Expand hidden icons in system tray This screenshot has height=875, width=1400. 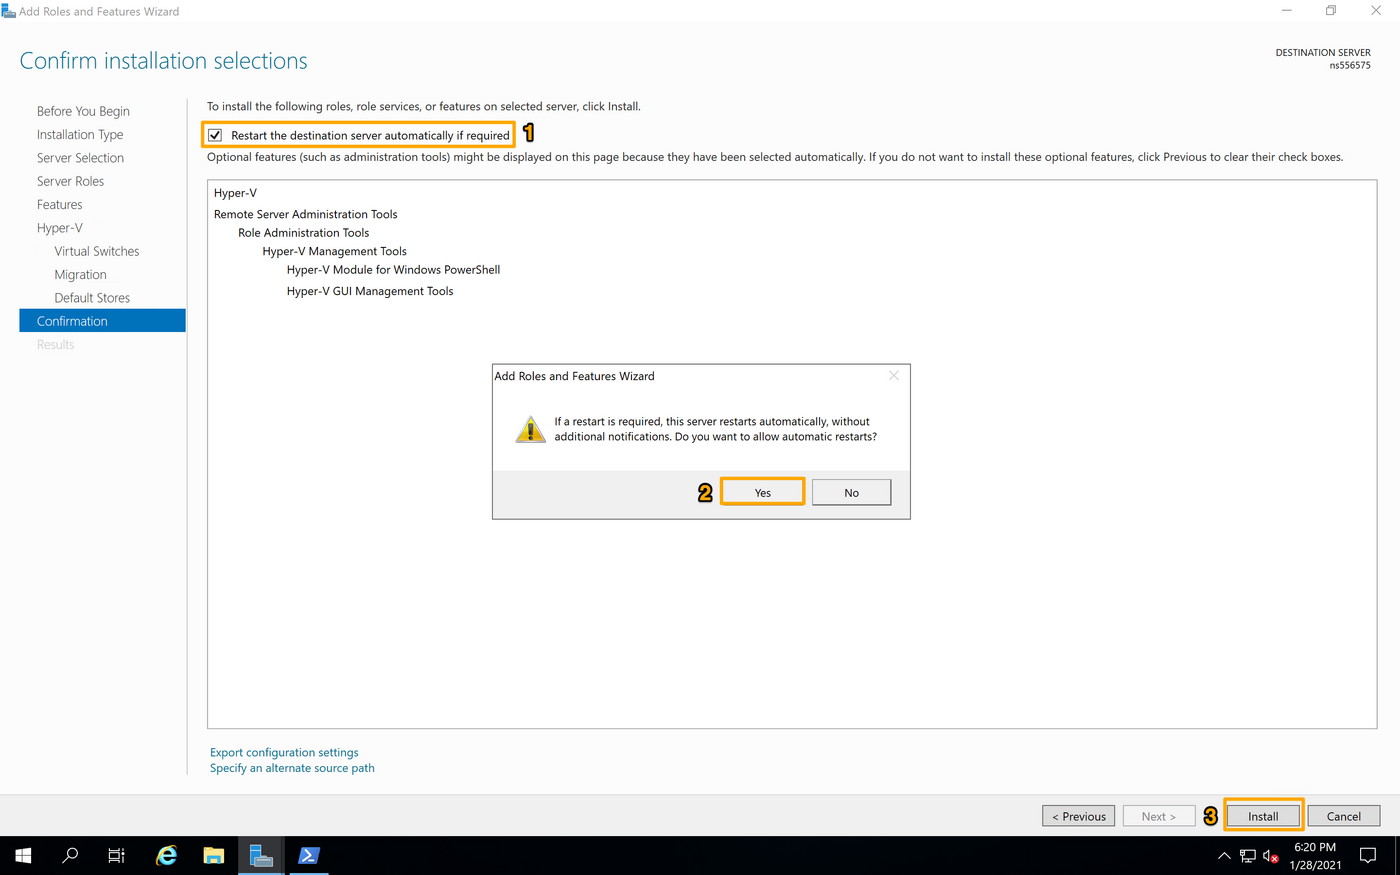coord(1224,855)
